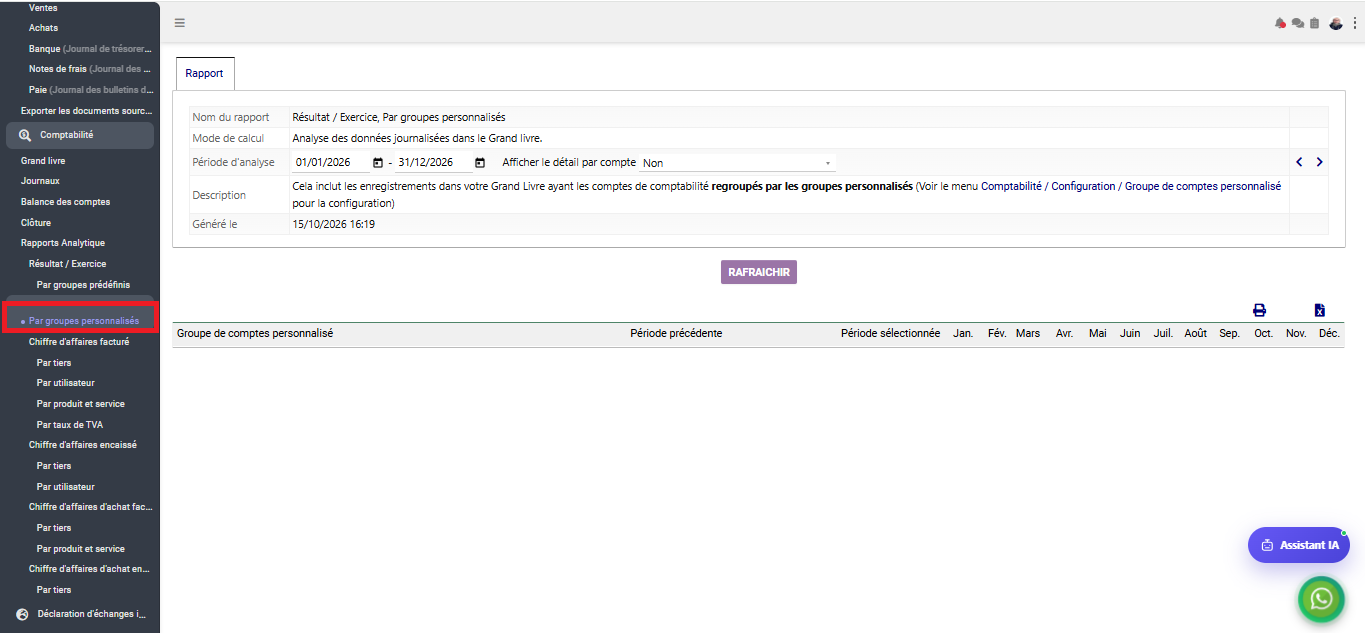Image resolution: width=1365 pixels, height=633 pixels.
Task: Open Chiffre d'affaires d'achat facturé
Action: pyautogui.click(x=91, y=507)
